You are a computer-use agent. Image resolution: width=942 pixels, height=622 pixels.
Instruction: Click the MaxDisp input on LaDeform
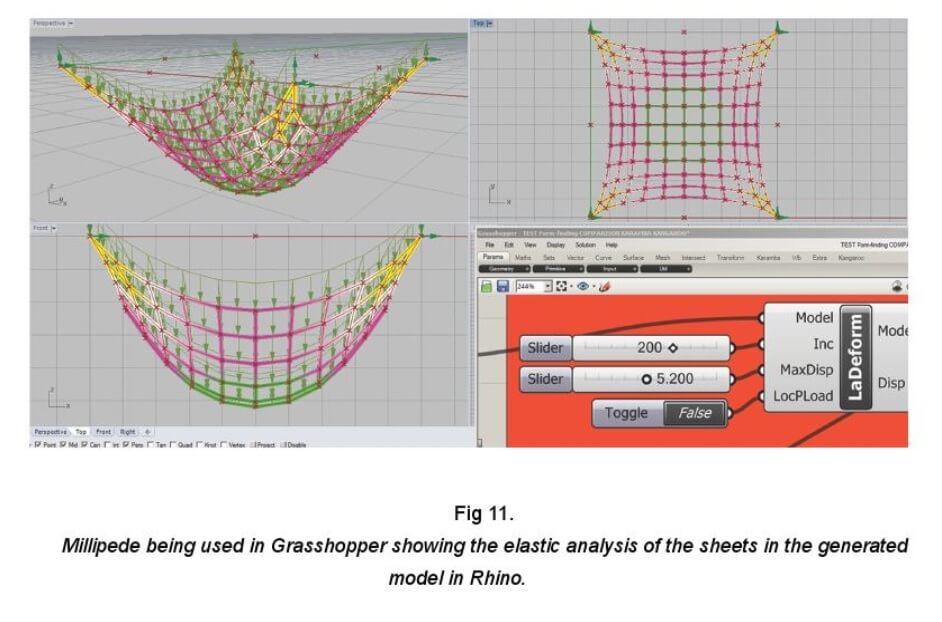tap(762, 370)
